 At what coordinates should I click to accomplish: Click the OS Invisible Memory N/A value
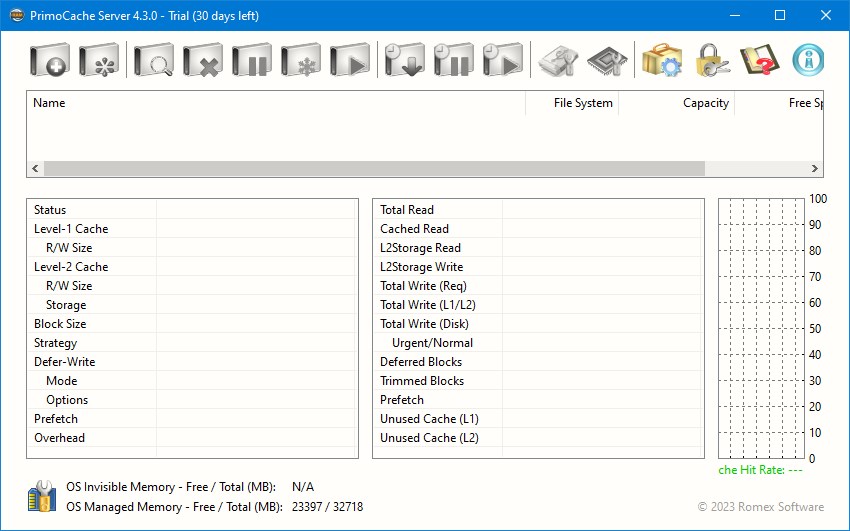click(303, 487)
